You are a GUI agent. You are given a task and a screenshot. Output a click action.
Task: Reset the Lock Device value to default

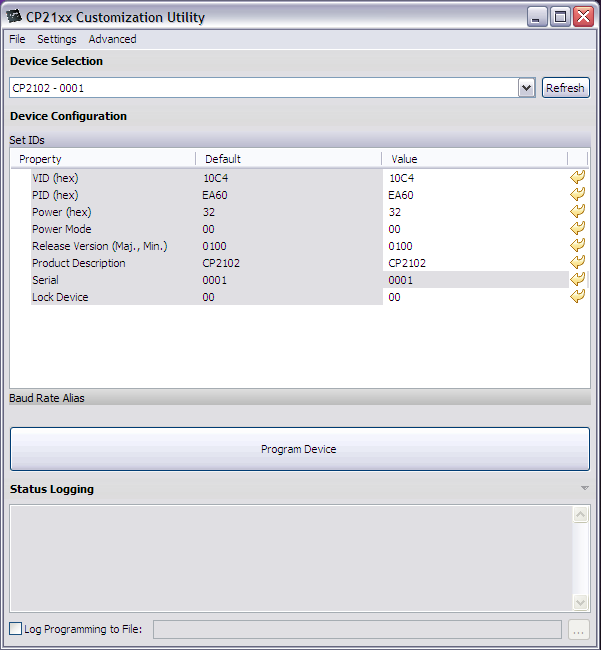click(577, 296)
